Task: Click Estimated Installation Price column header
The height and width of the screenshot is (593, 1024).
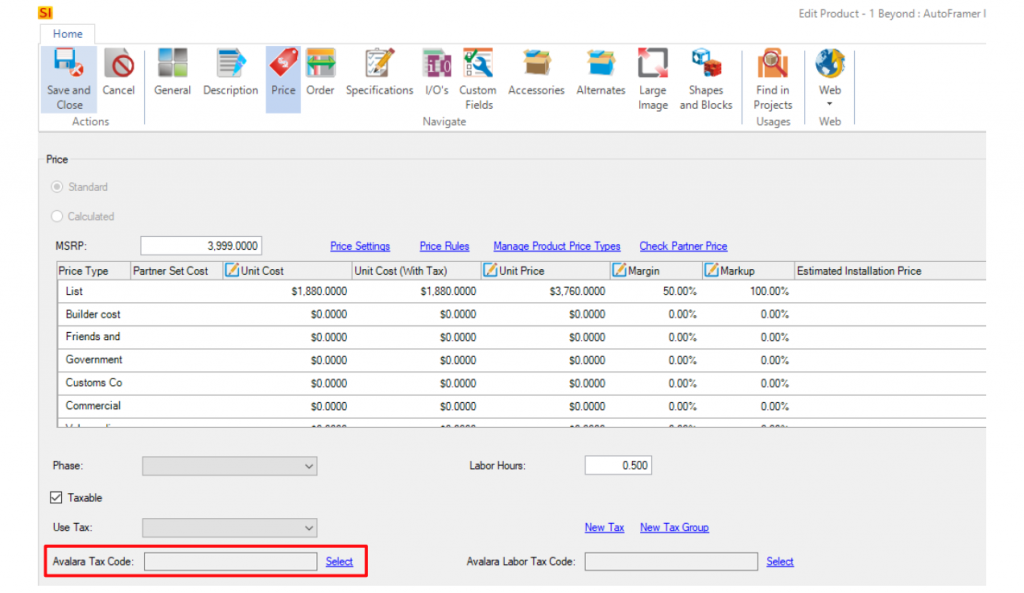Action: tap(890, 270)
